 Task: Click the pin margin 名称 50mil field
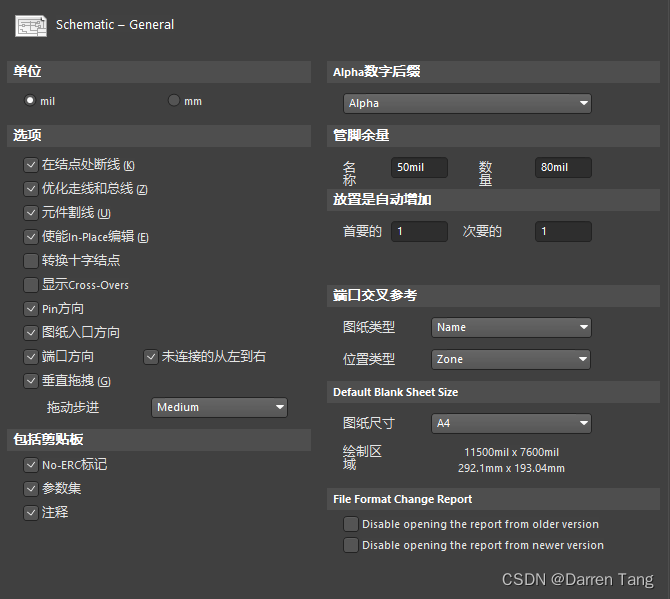(x=419, y=167)
